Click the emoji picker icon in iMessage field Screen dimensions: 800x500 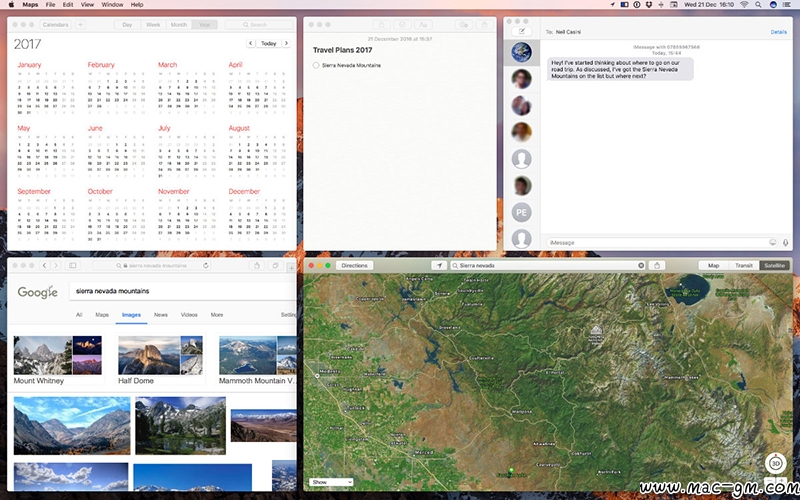point(772,243)
